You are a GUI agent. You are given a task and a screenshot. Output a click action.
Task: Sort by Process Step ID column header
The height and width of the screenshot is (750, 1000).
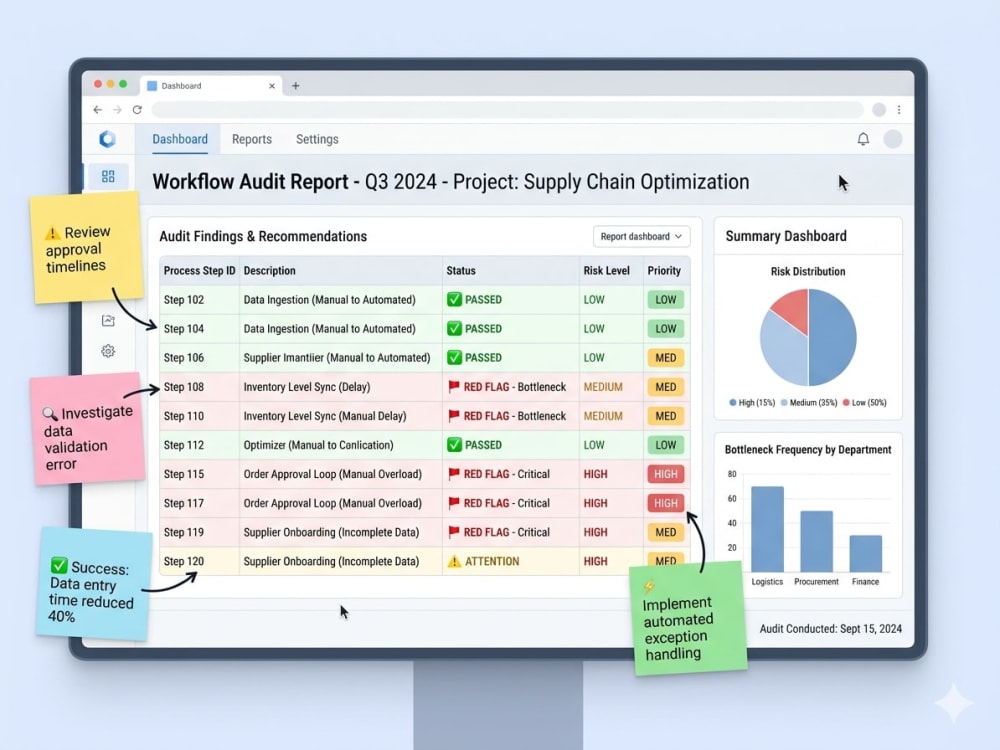199,270
